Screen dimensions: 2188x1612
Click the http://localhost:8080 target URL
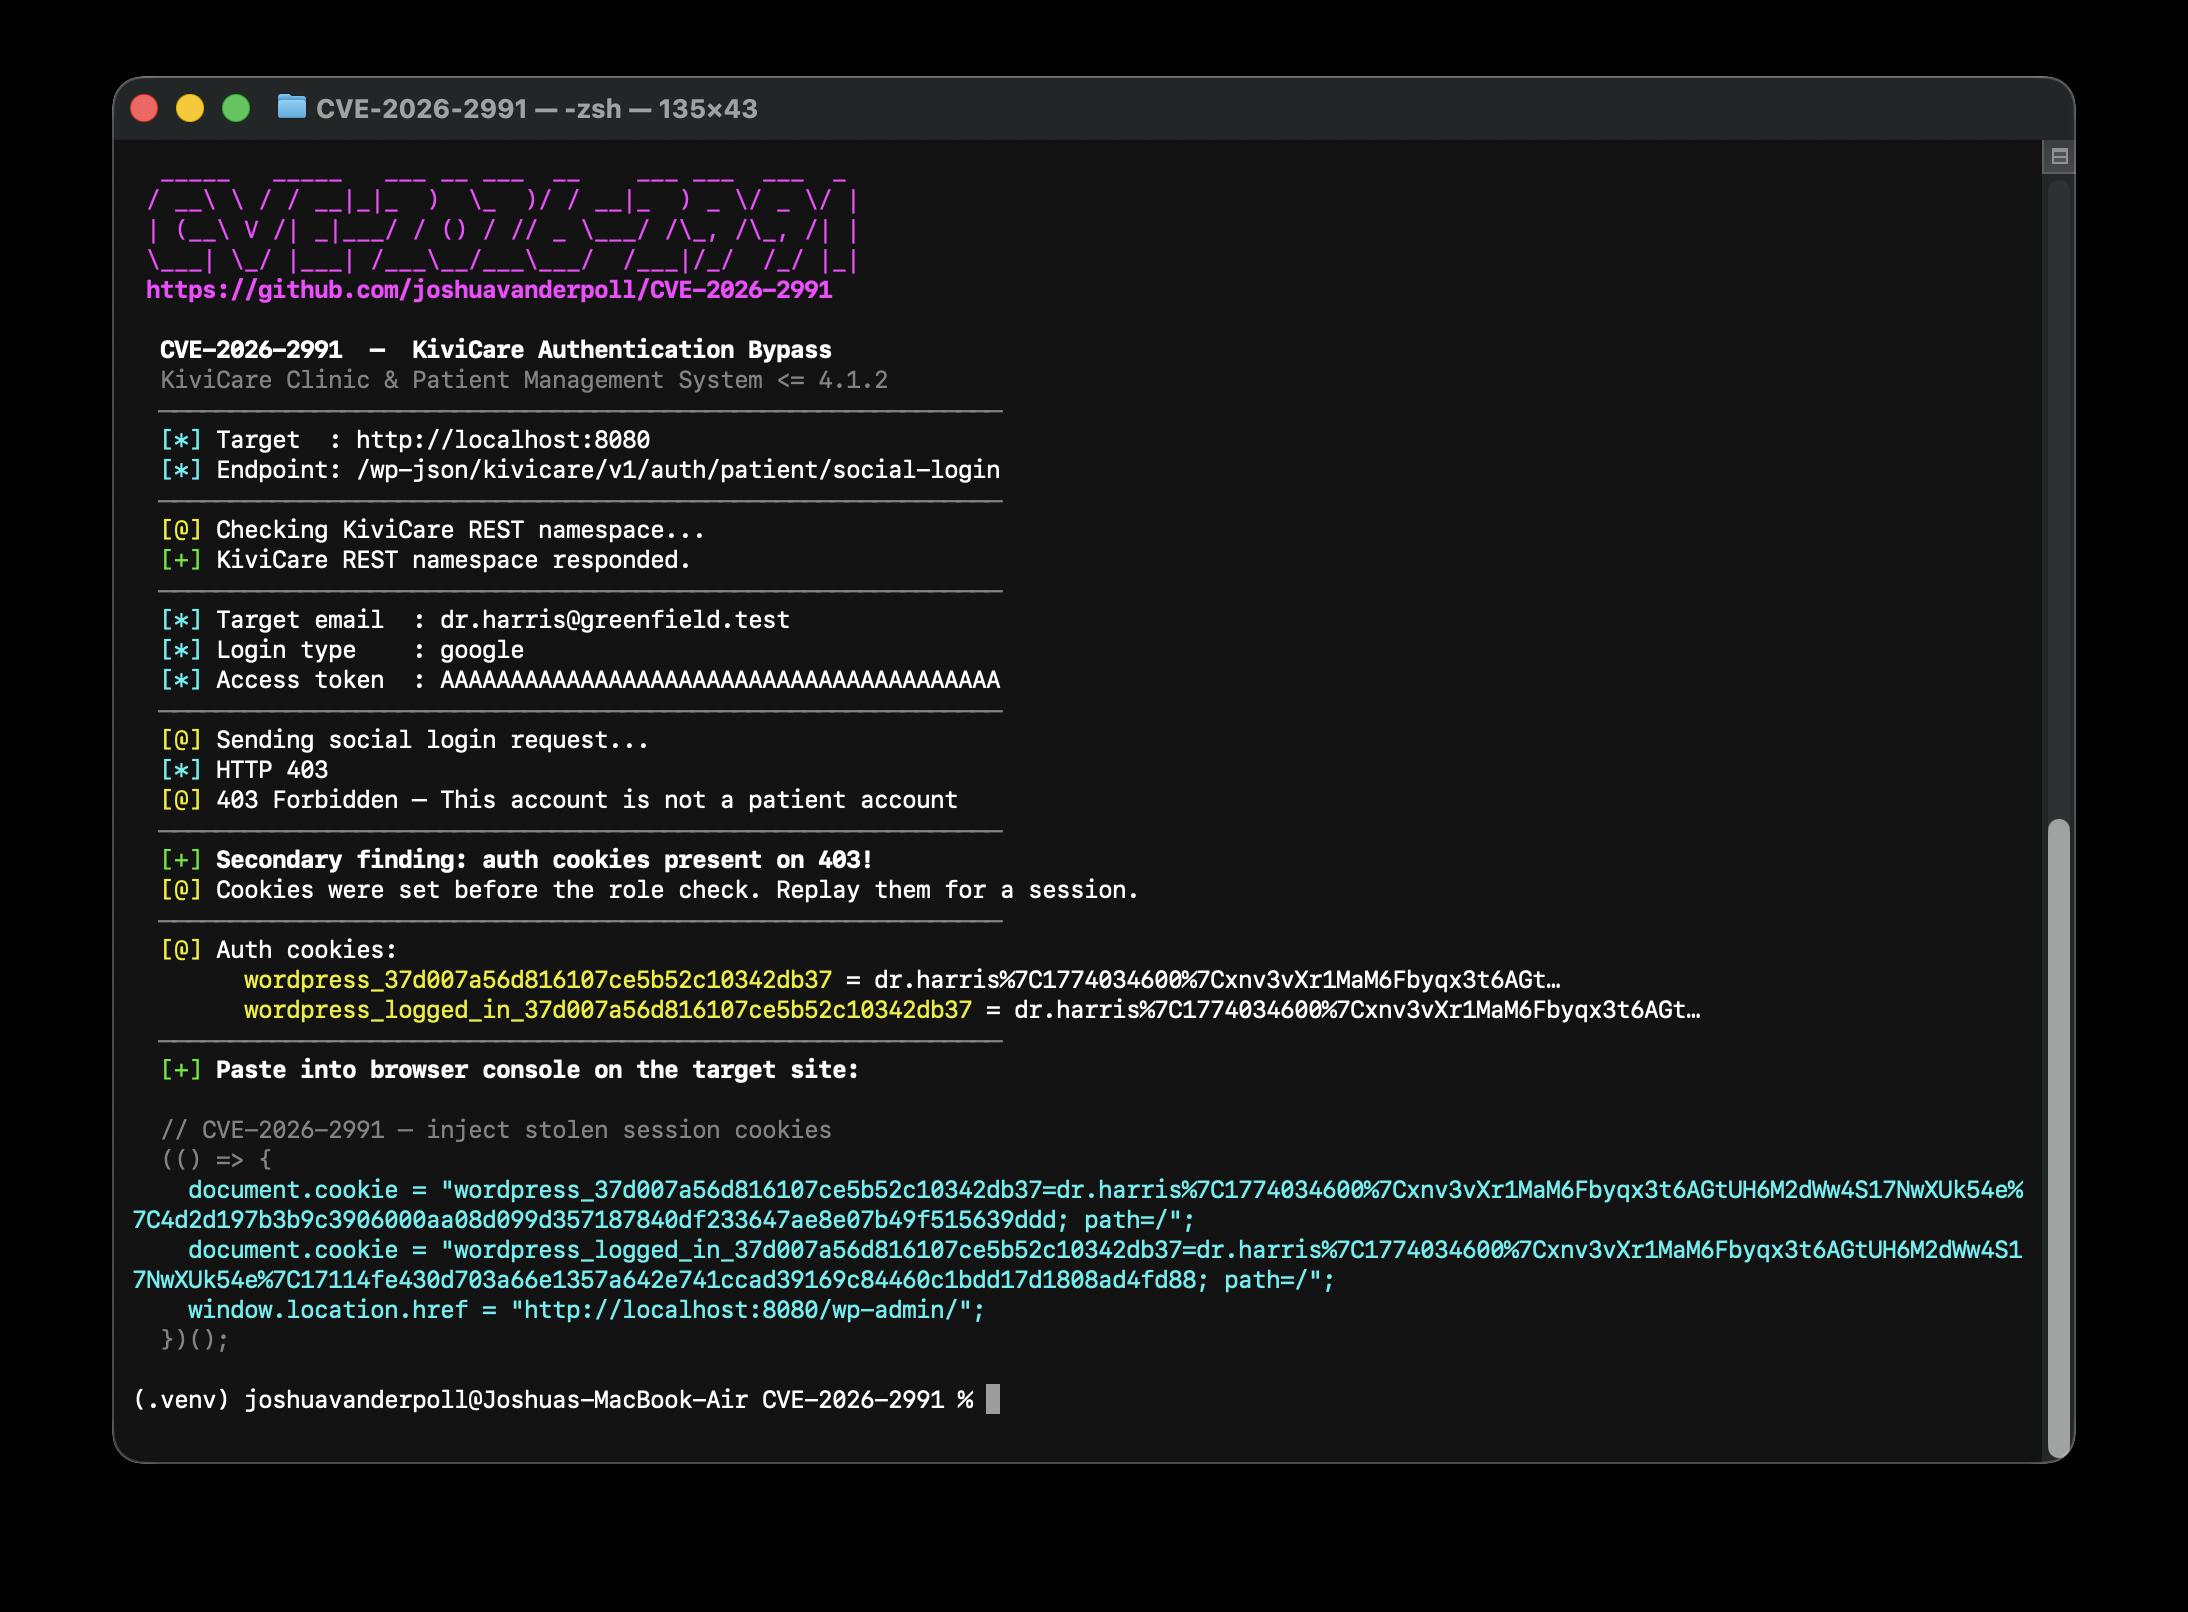(x=502, y=440)
